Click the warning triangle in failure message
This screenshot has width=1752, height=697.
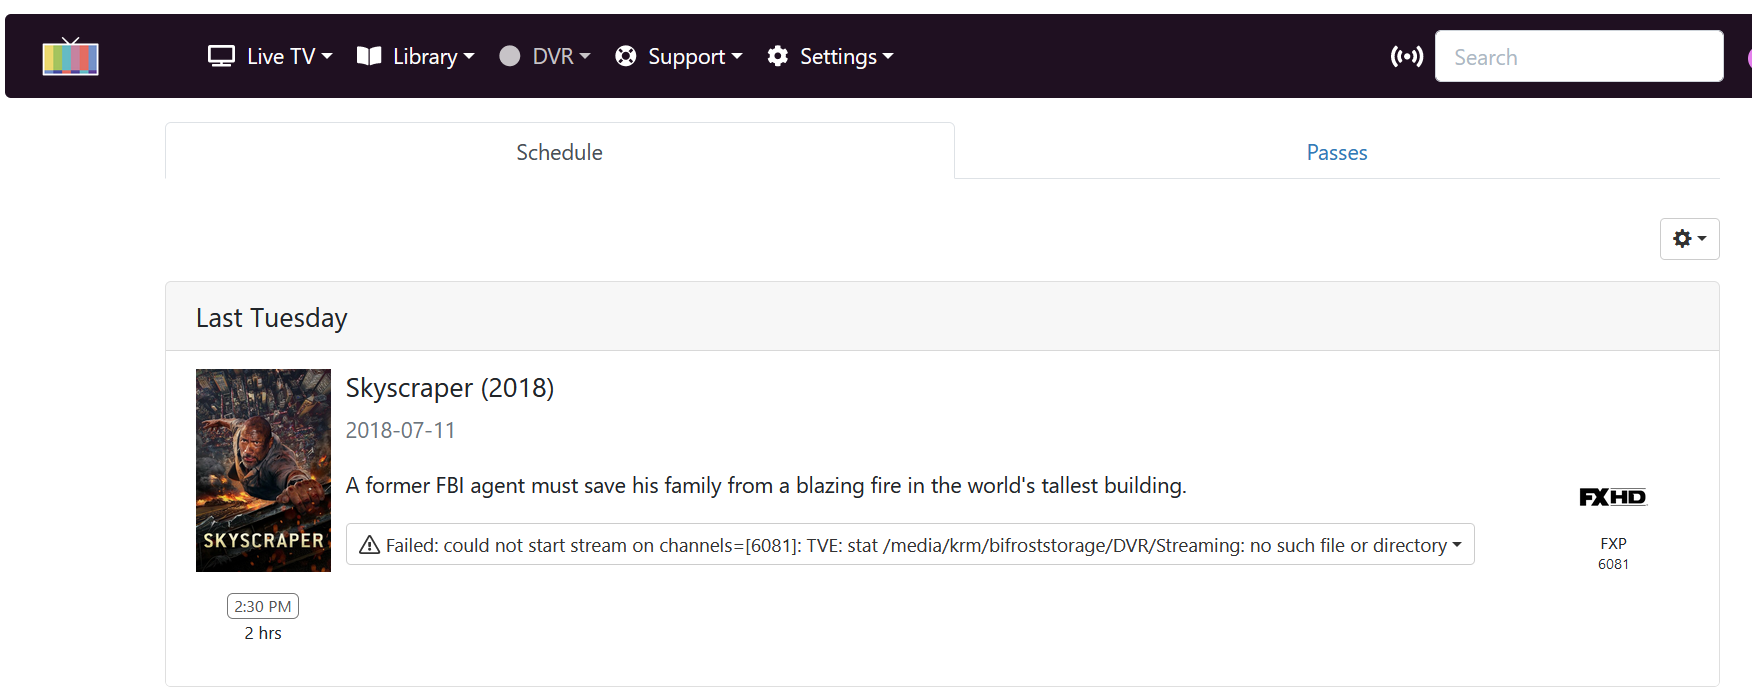(x=369, y=545)
